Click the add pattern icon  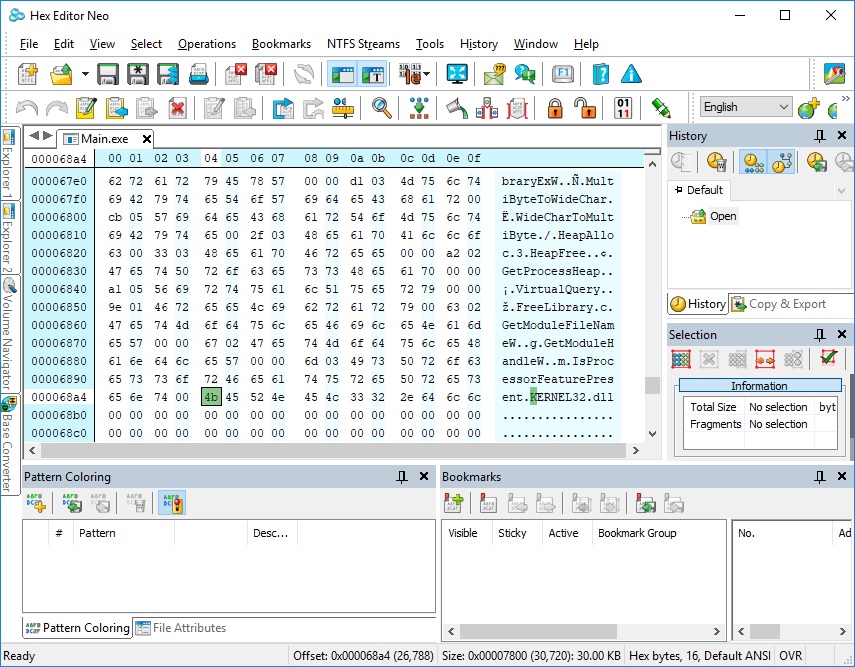(x=36, y=503)
